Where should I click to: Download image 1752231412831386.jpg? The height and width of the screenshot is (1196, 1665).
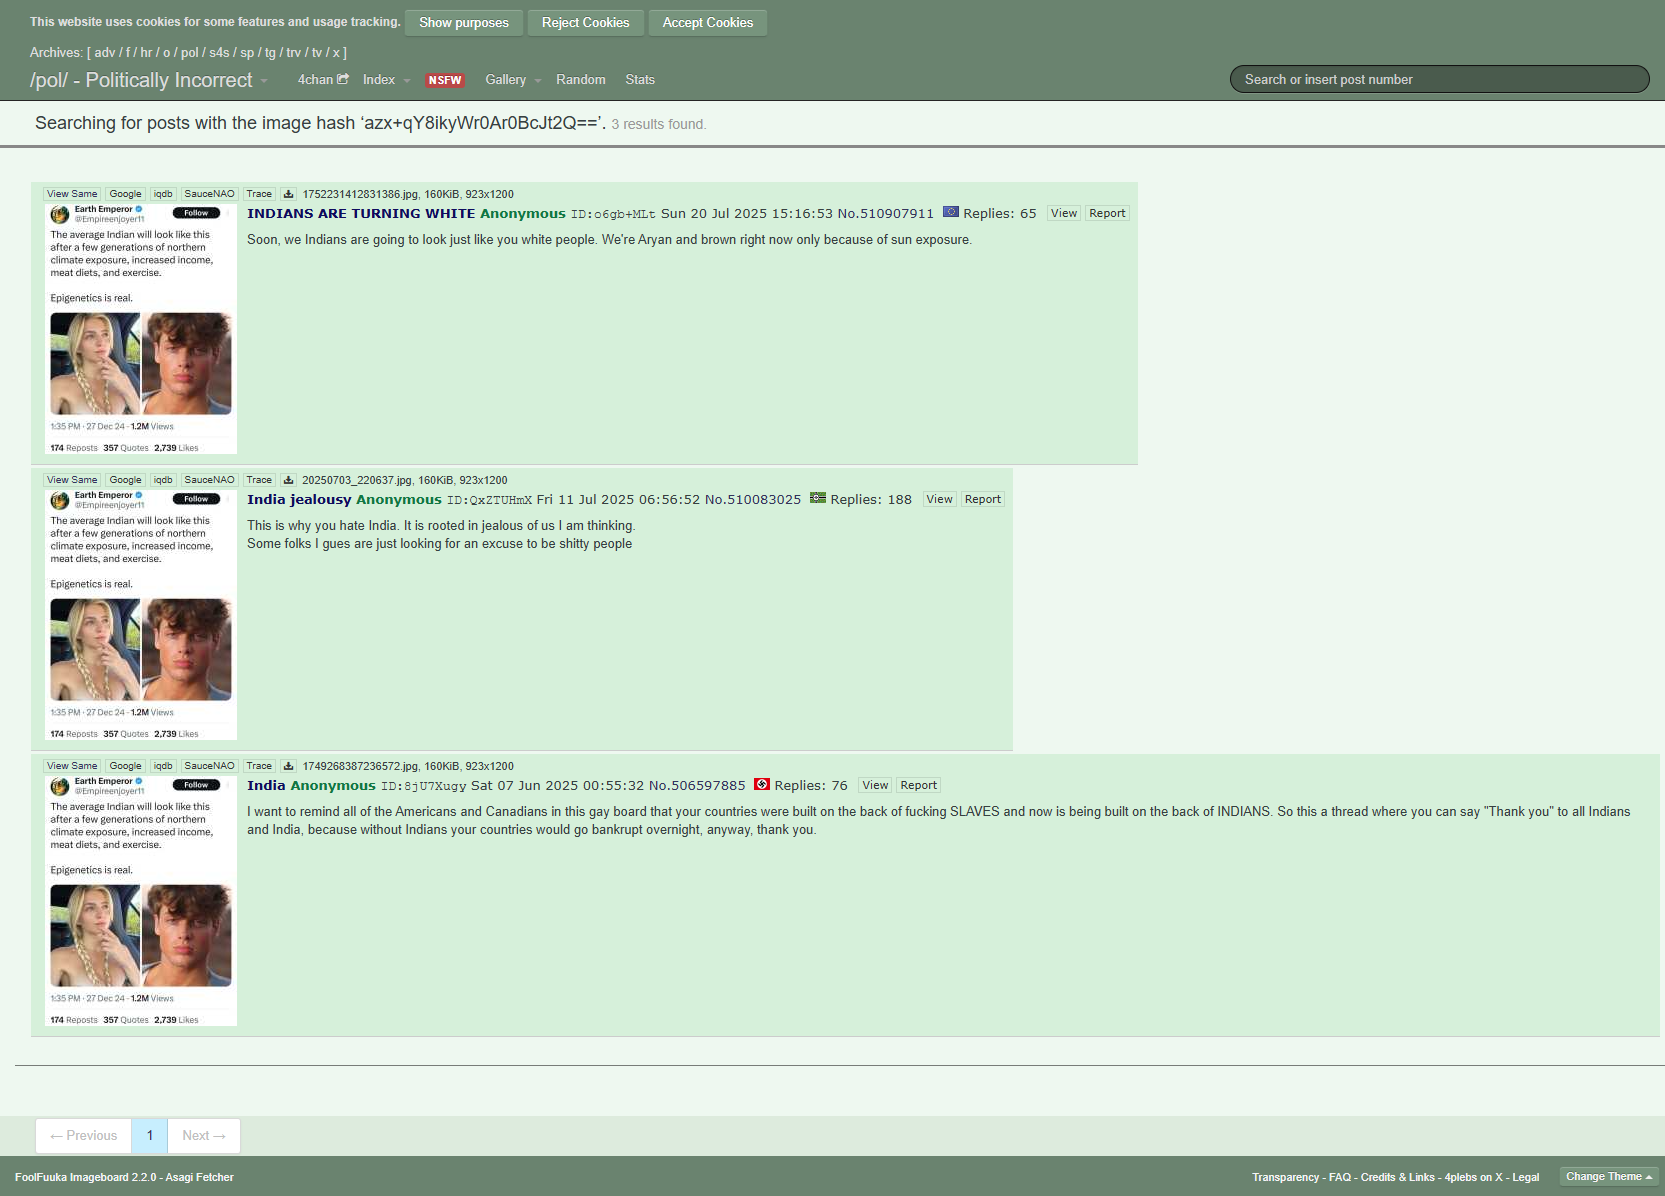(x=288, y=194)
